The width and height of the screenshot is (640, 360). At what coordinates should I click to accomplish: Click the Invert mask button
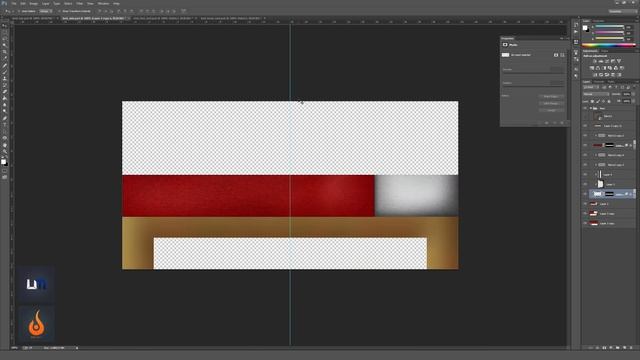click(551, 110)
